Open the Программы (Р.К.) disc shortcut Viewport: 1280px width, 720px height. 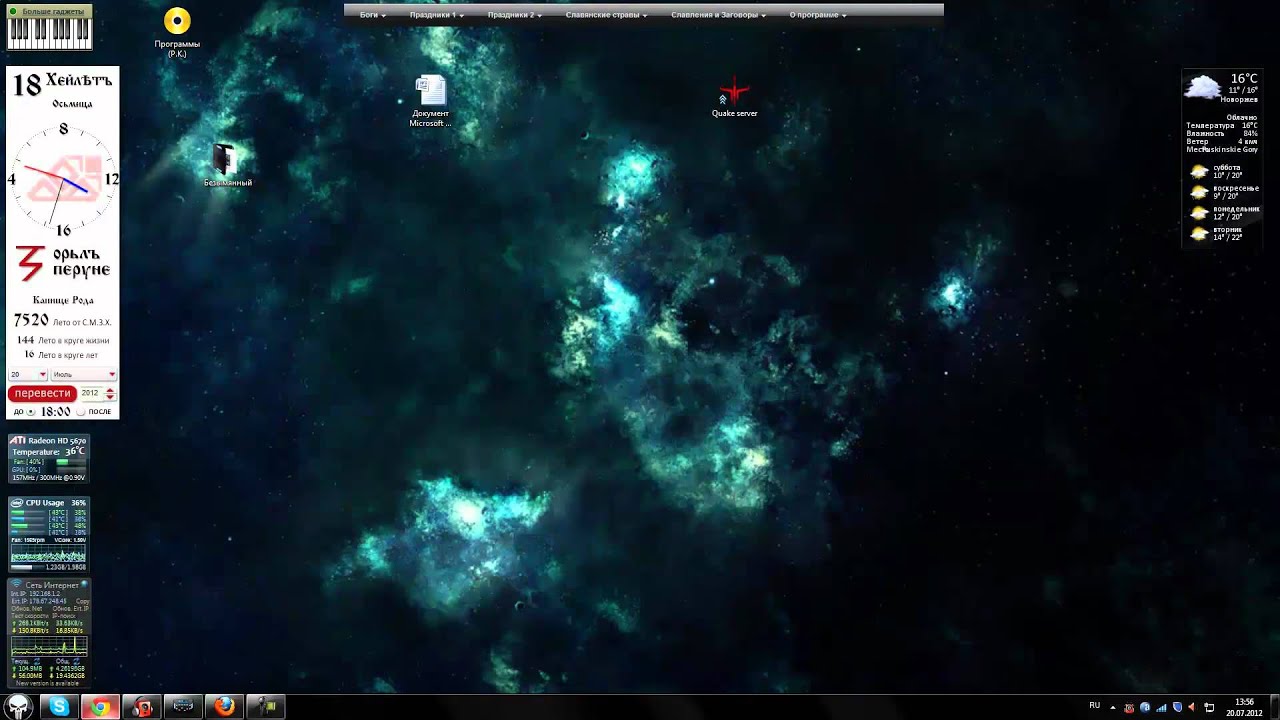[177, 31]
